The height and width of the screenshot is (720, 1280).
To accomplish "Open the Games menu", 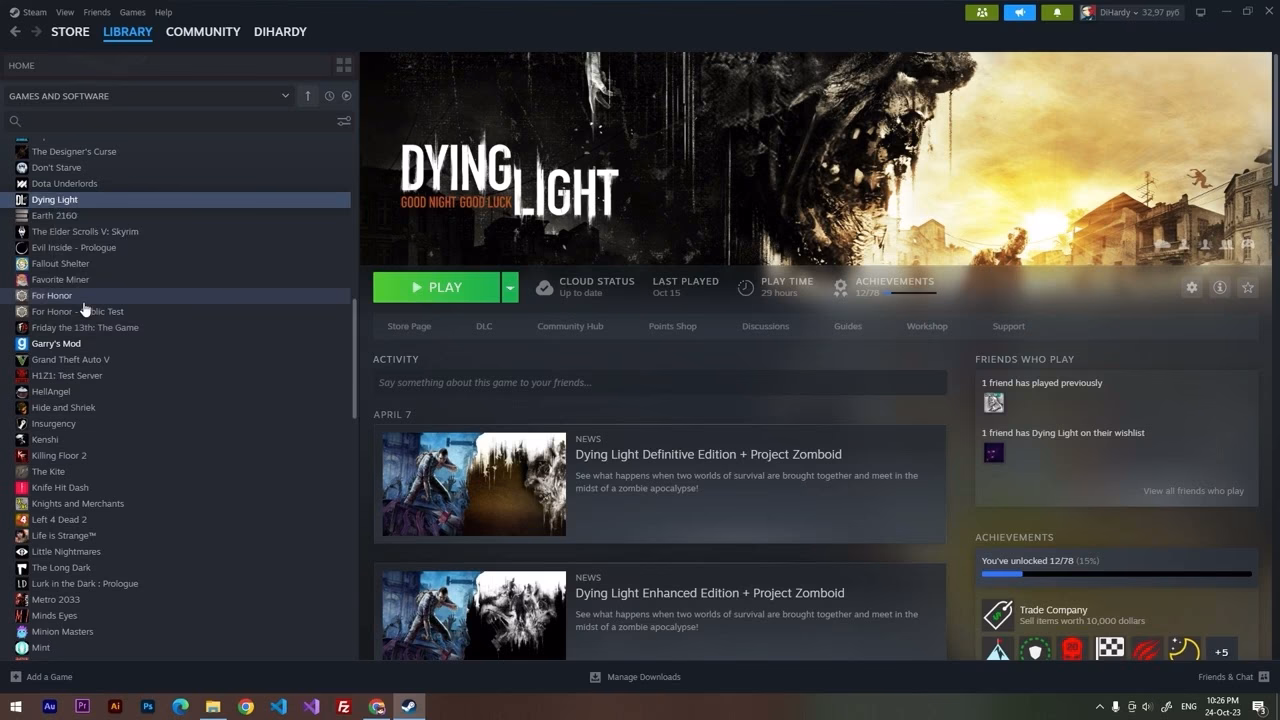I will (132, 12).
